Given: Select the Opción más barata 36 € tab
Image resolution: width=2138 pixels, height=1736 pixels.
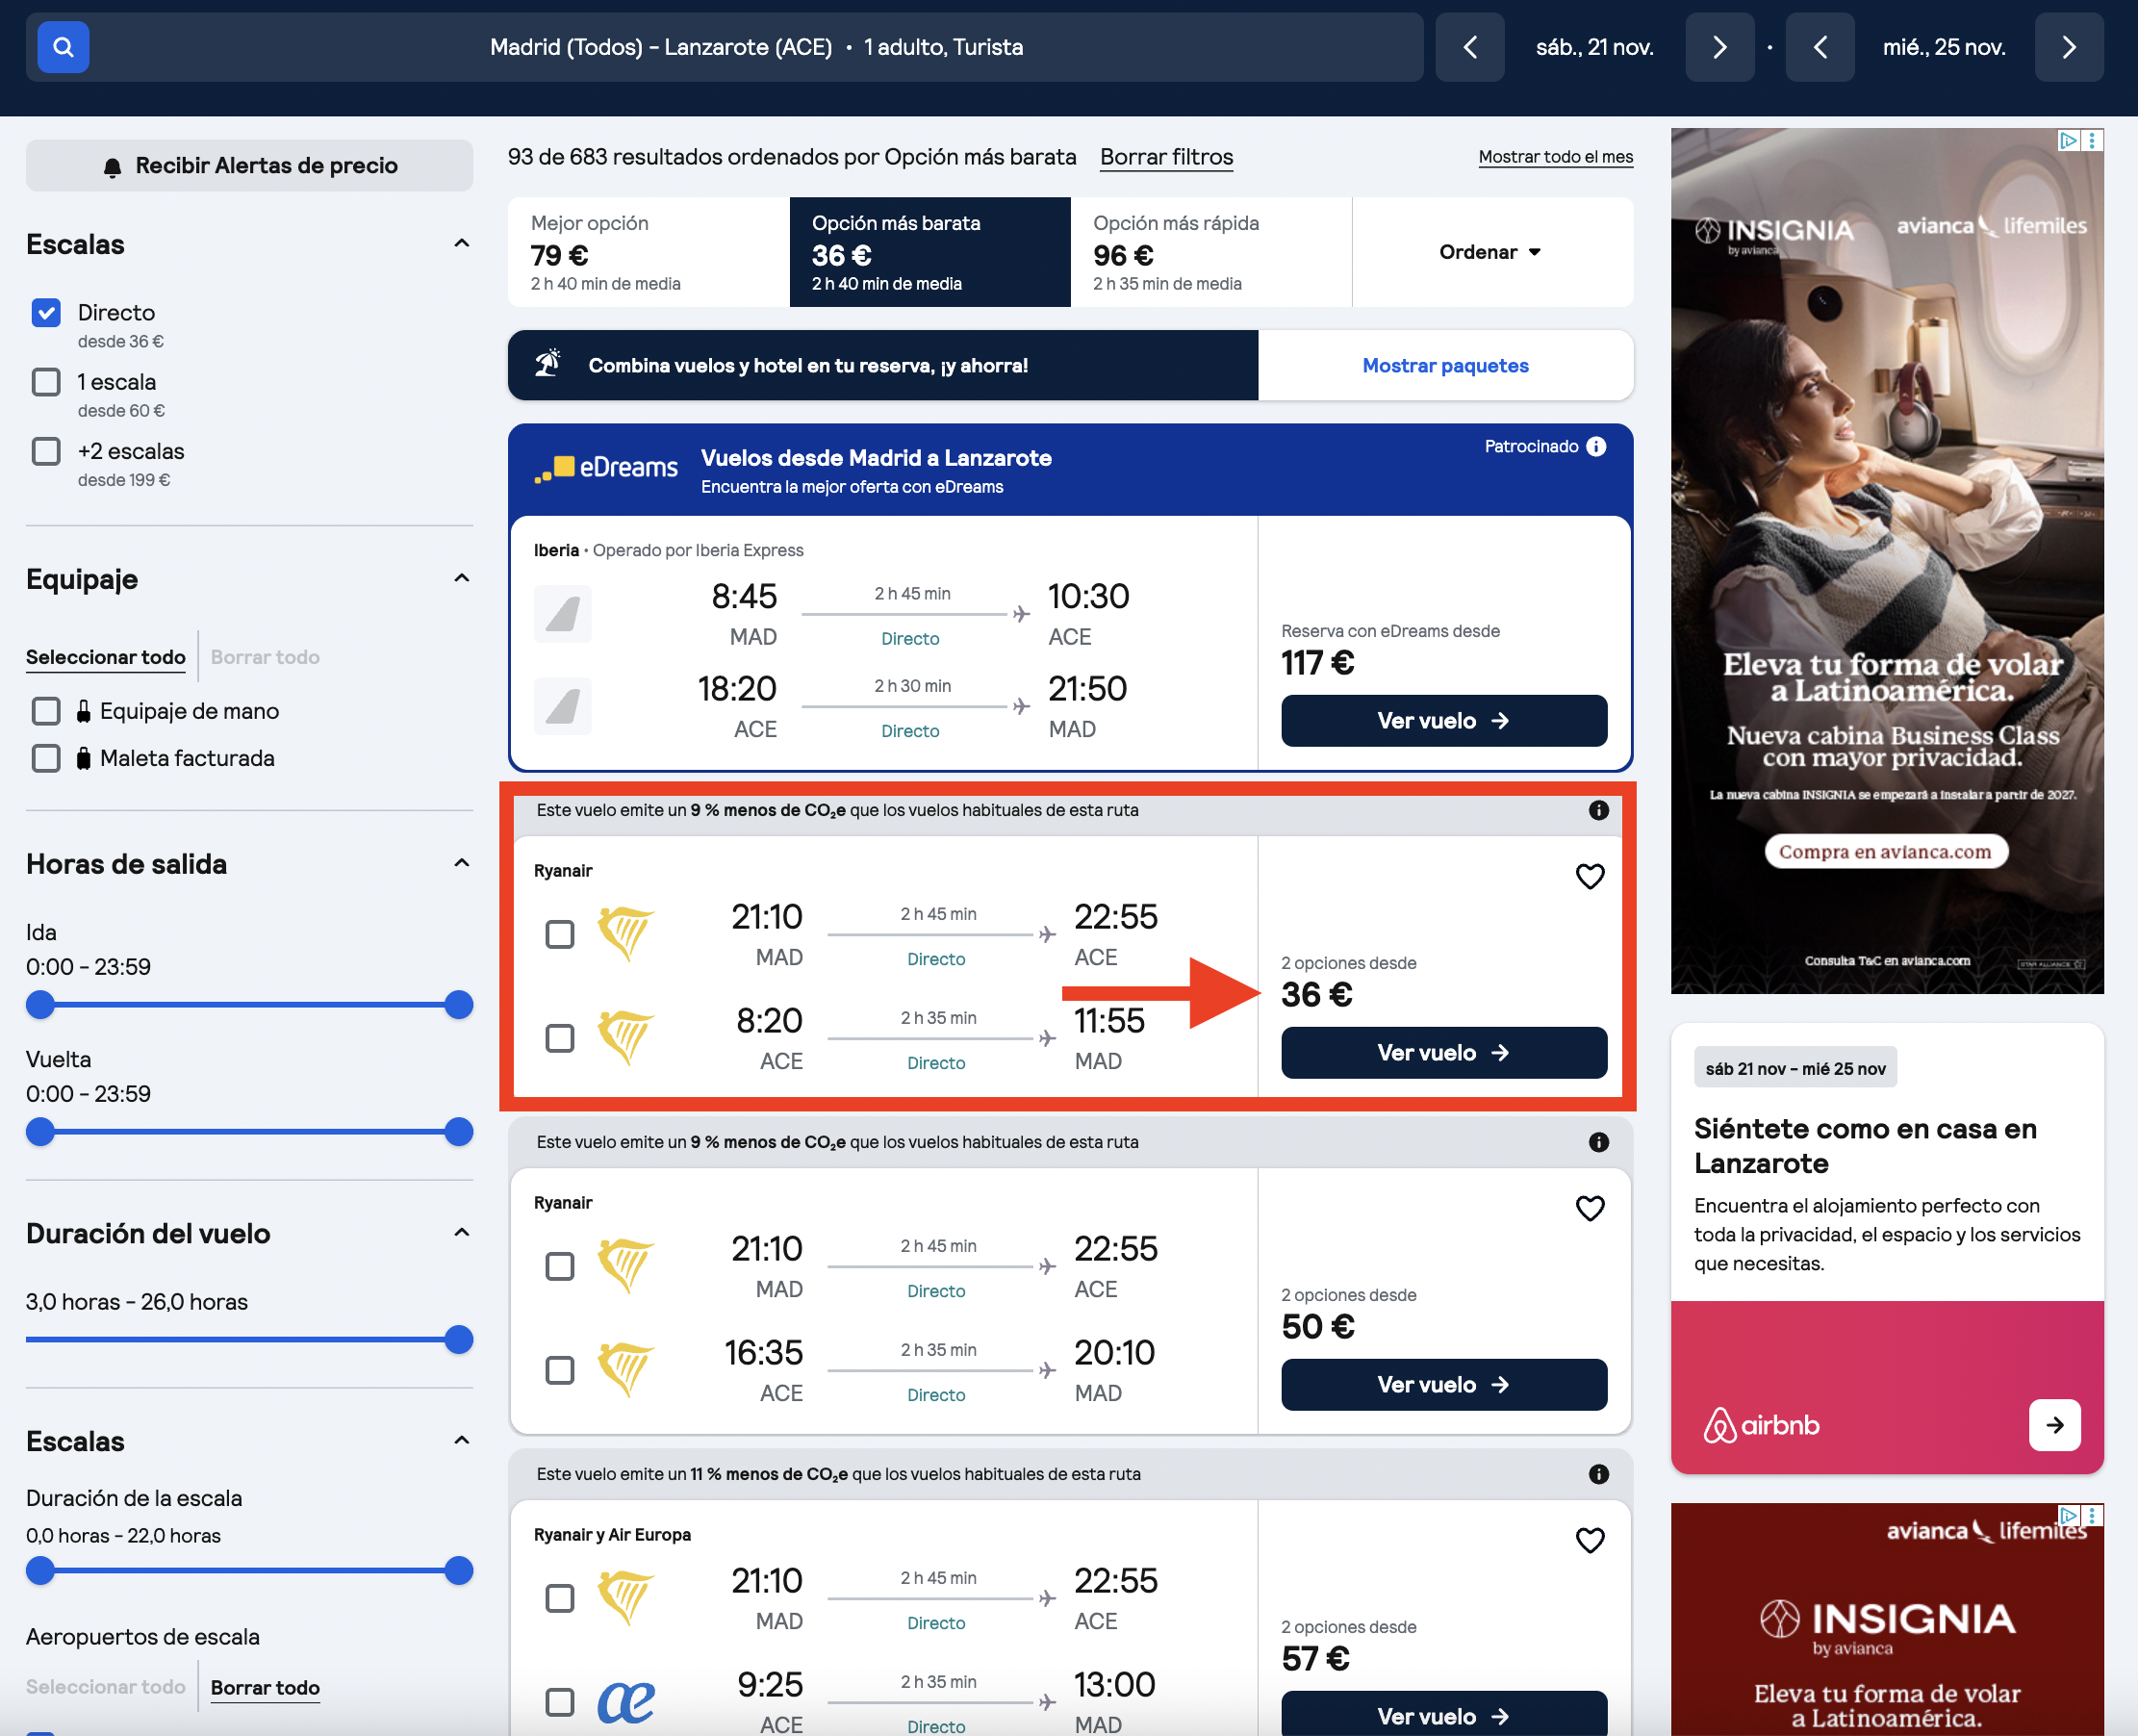Looking at the screenshot, I should 930,252.
